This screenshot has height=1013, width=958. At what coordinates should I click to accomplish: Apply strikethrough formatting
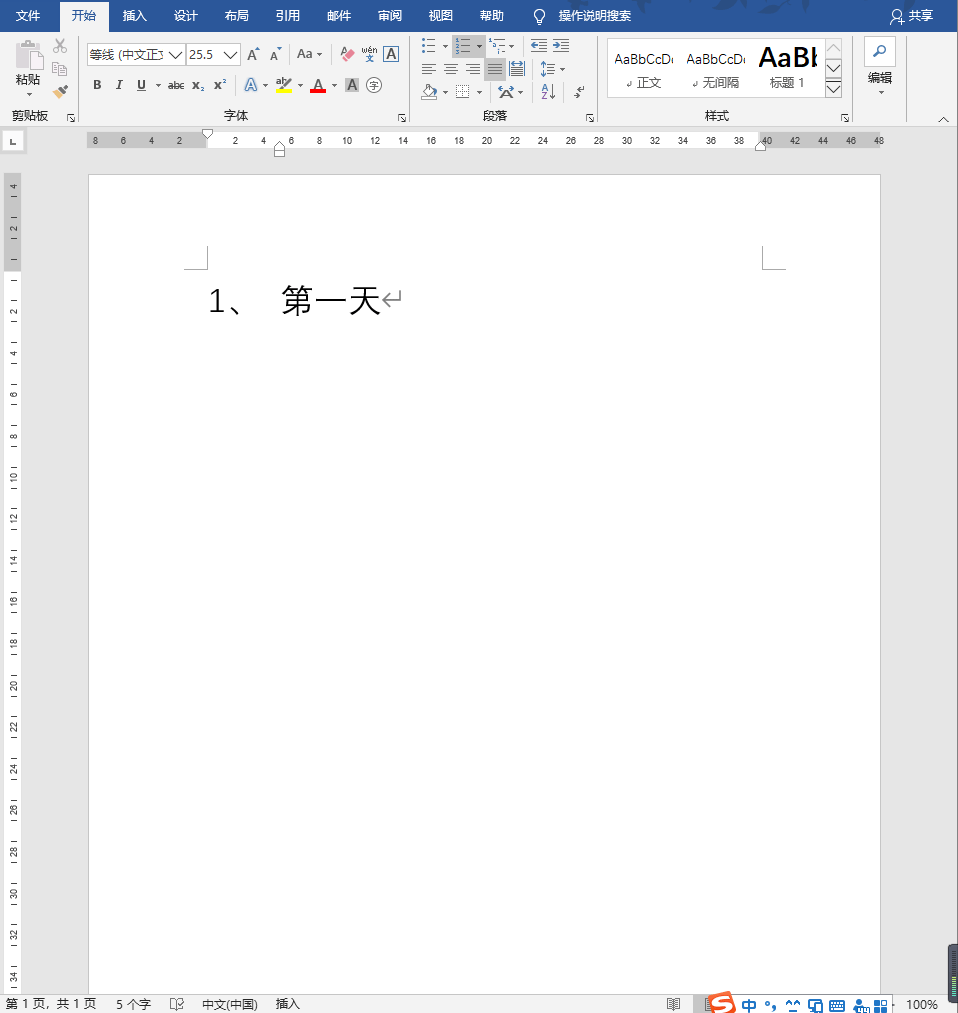[176, 85]
